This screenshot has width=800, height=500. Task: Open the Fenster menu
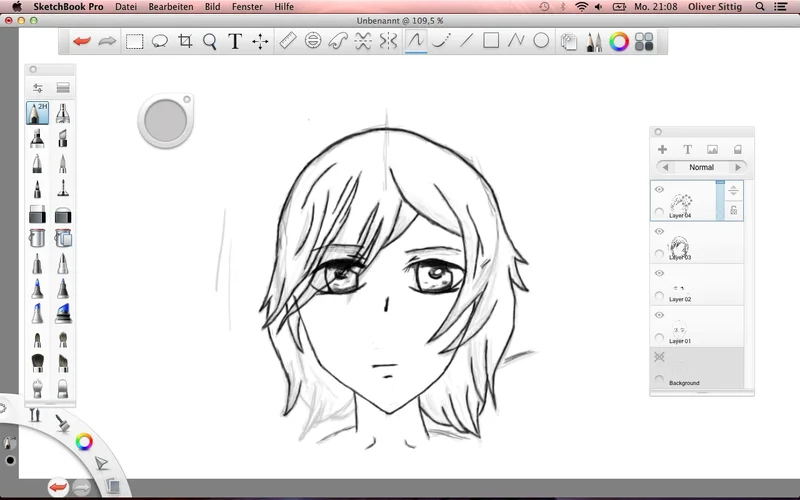coord(247,7)
